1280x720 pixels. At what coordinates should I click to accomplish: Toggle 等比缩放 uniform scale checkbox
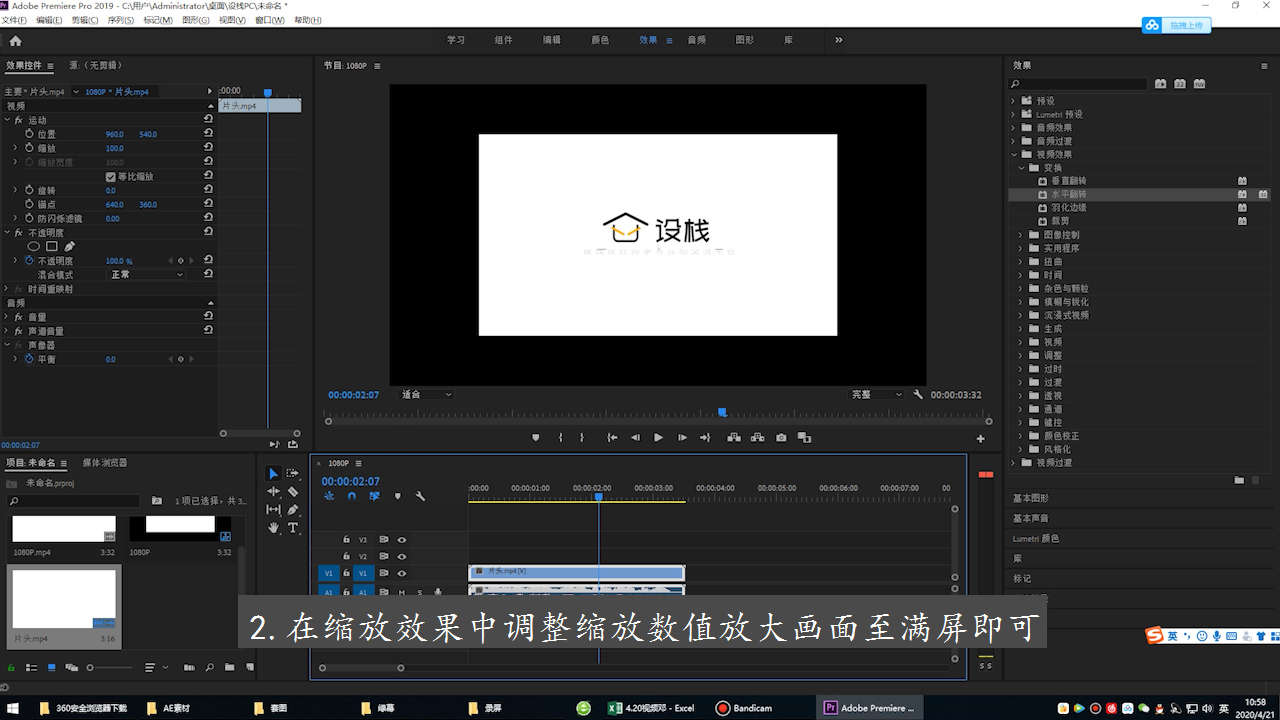(x=111, y=176)
